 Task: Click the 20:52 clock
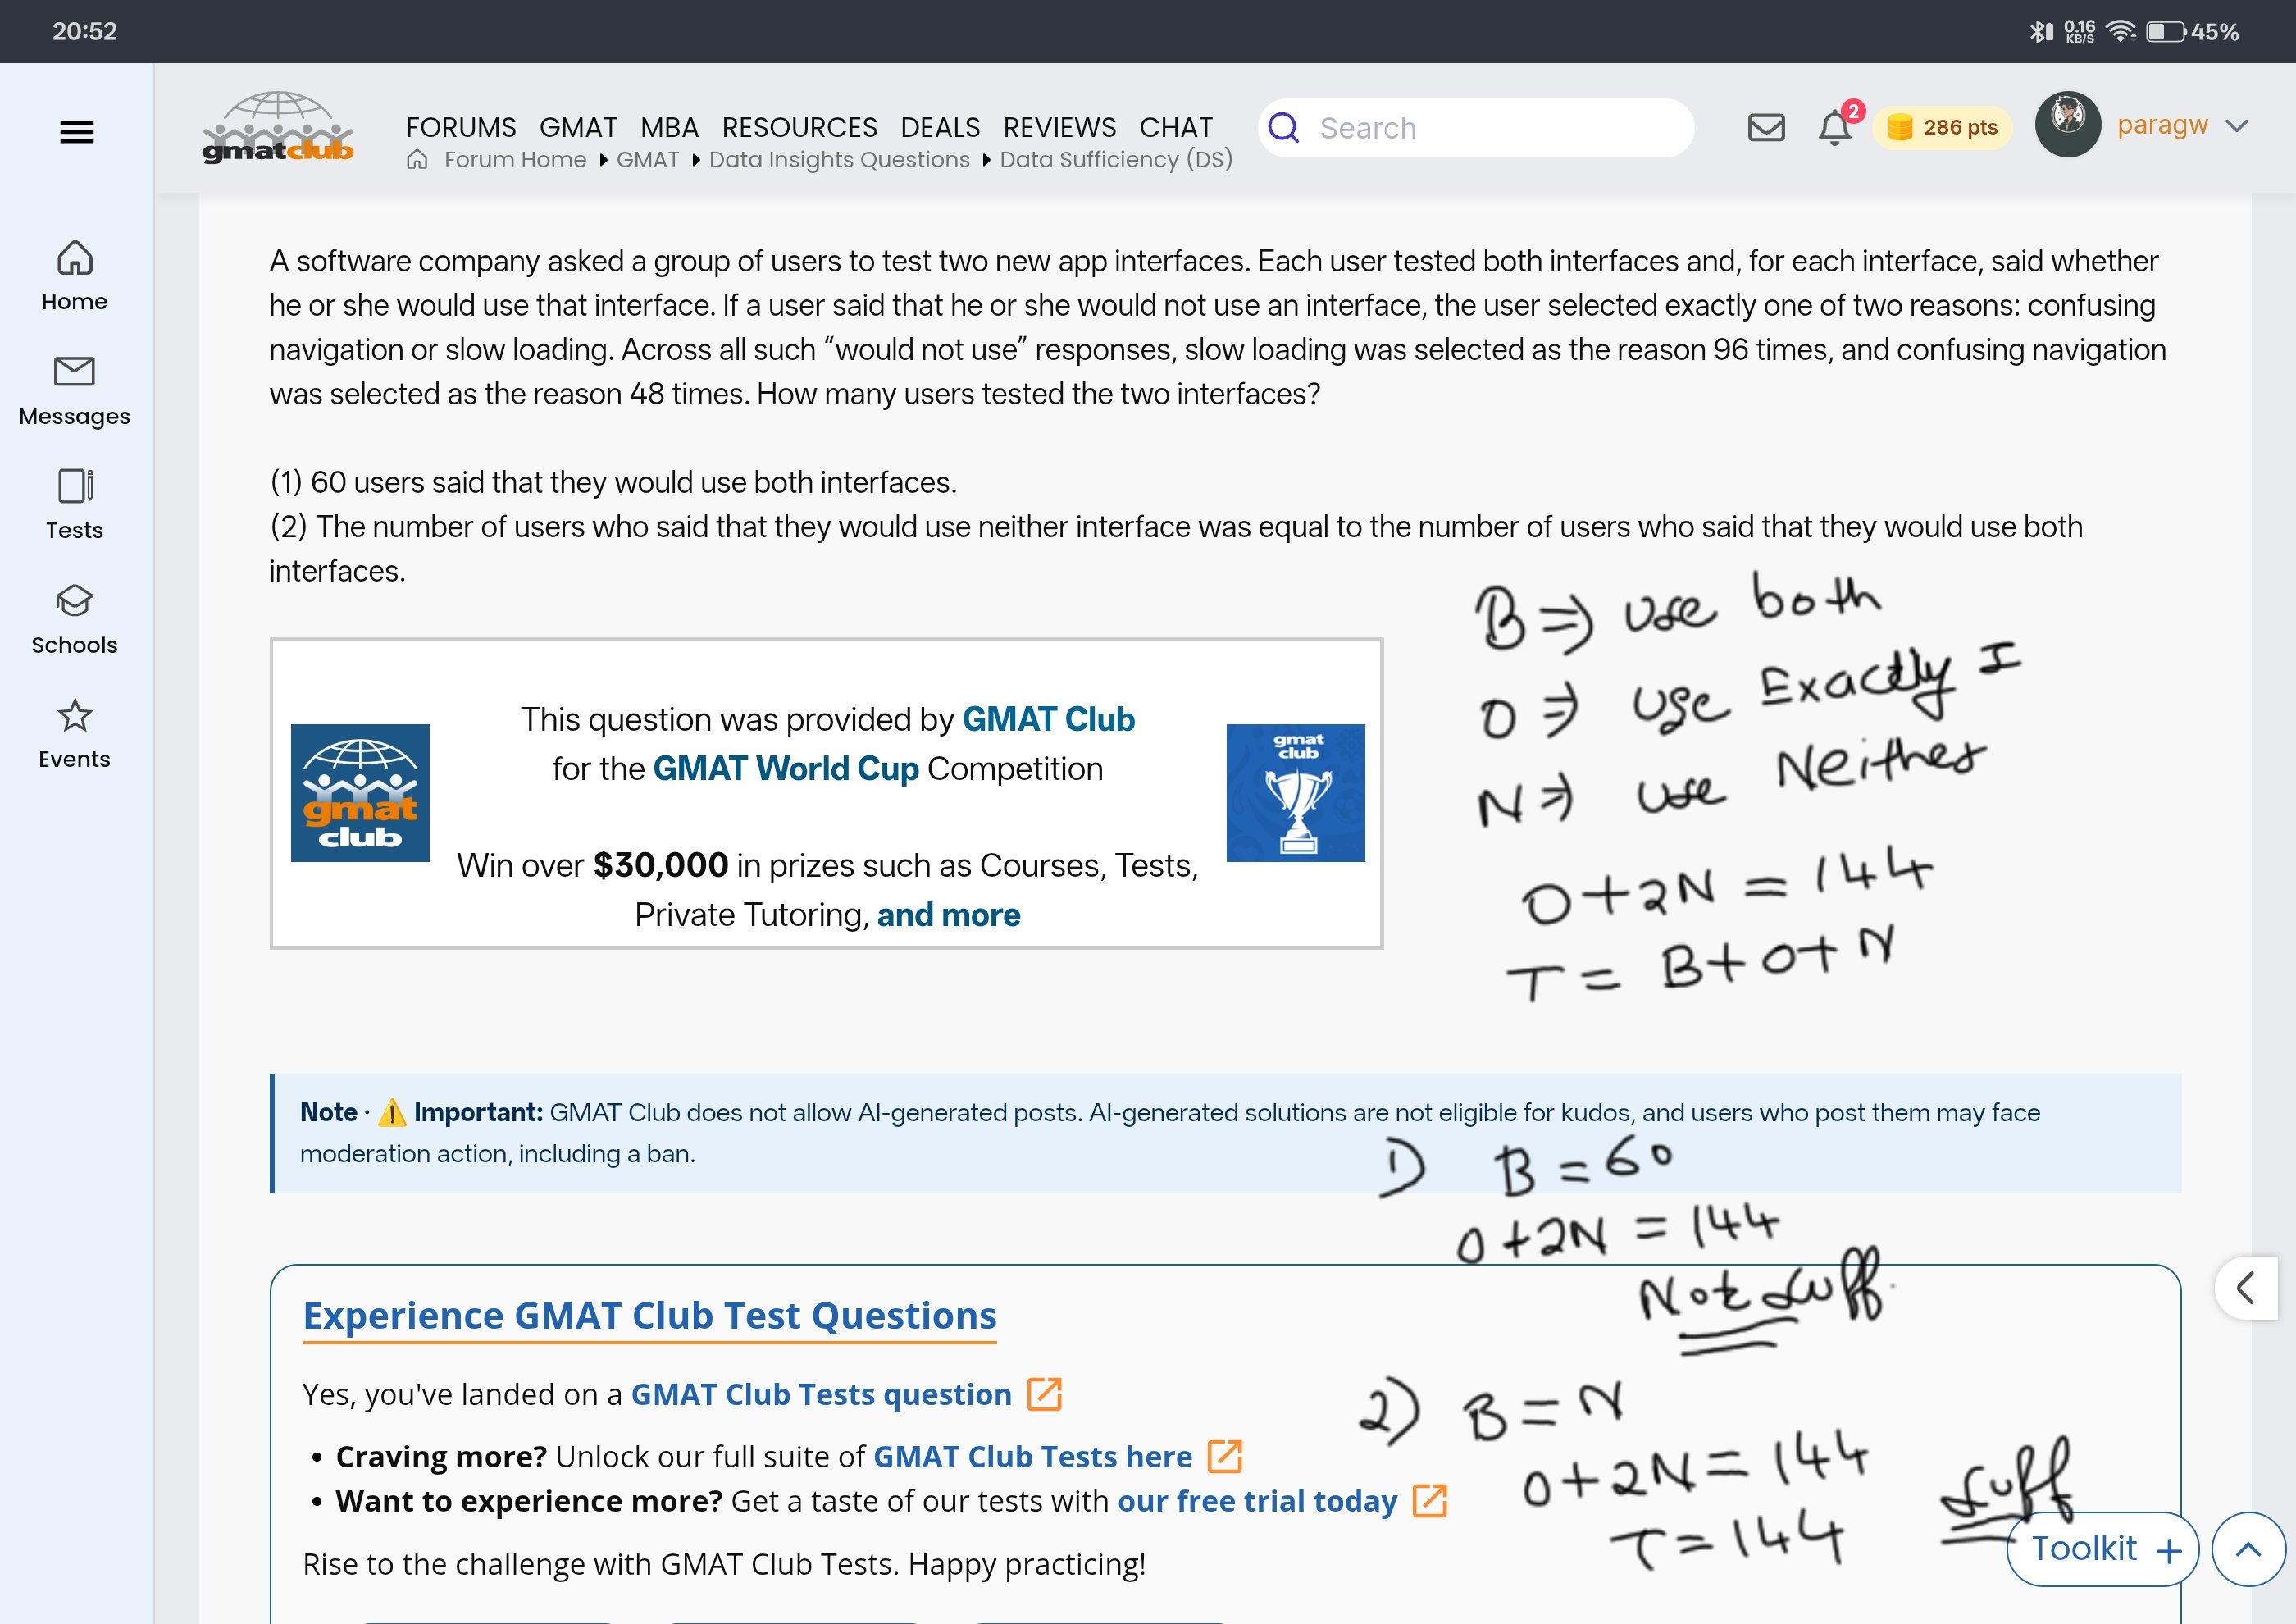(85, 31)
